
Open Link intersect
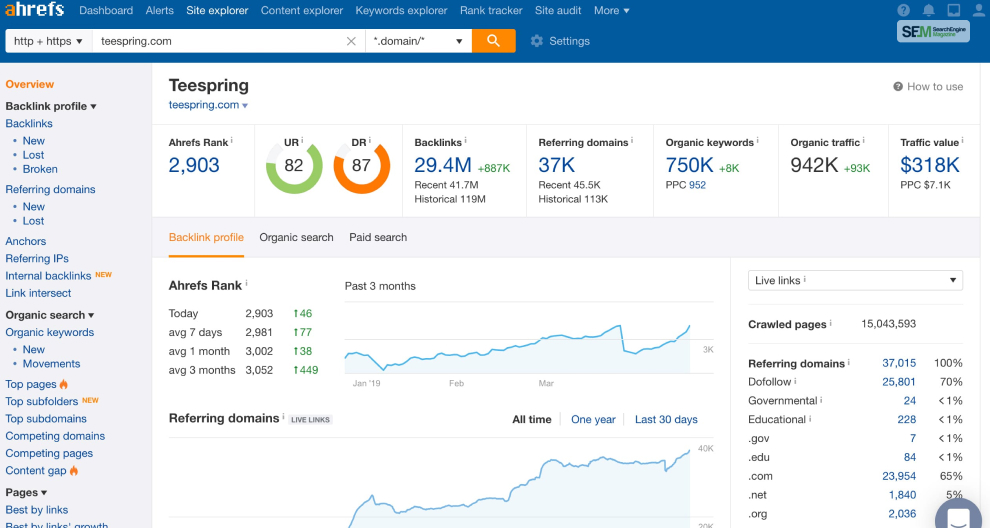click(38, 293)
